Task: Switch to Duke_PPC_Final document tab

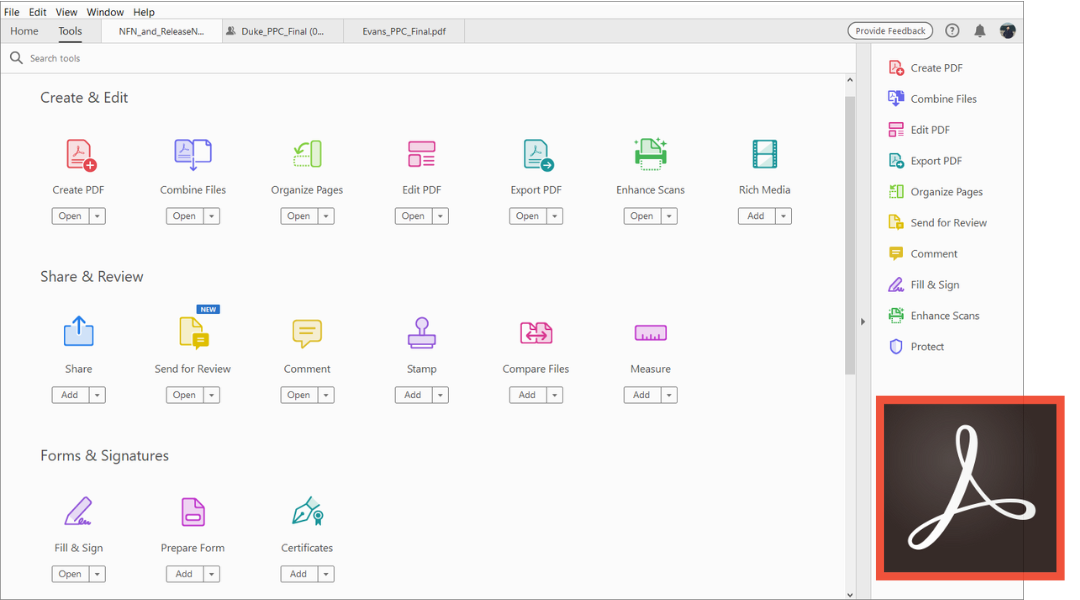Action: point(282,31)
